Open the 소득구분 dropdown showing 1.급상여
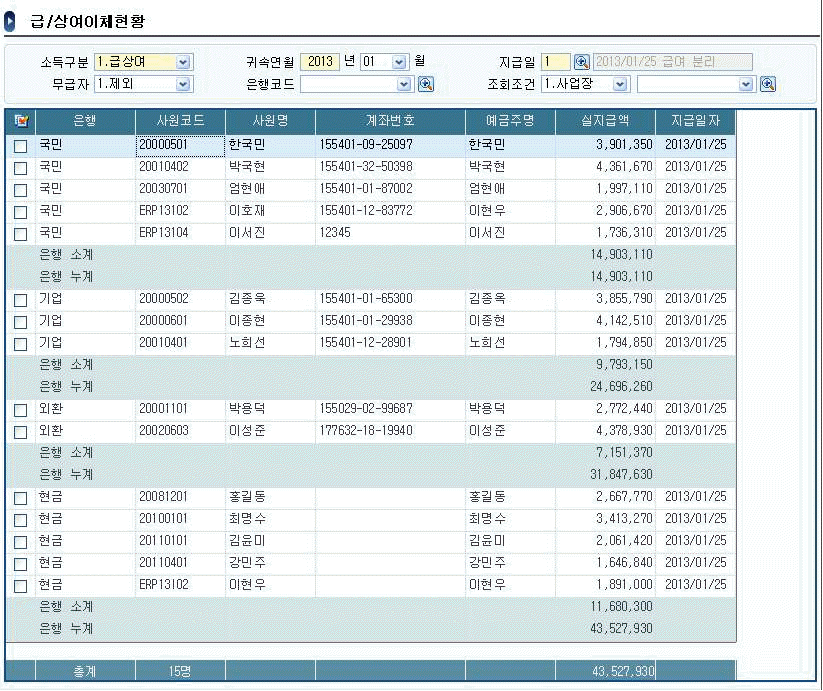823x691 pixels. pos(183,62)
